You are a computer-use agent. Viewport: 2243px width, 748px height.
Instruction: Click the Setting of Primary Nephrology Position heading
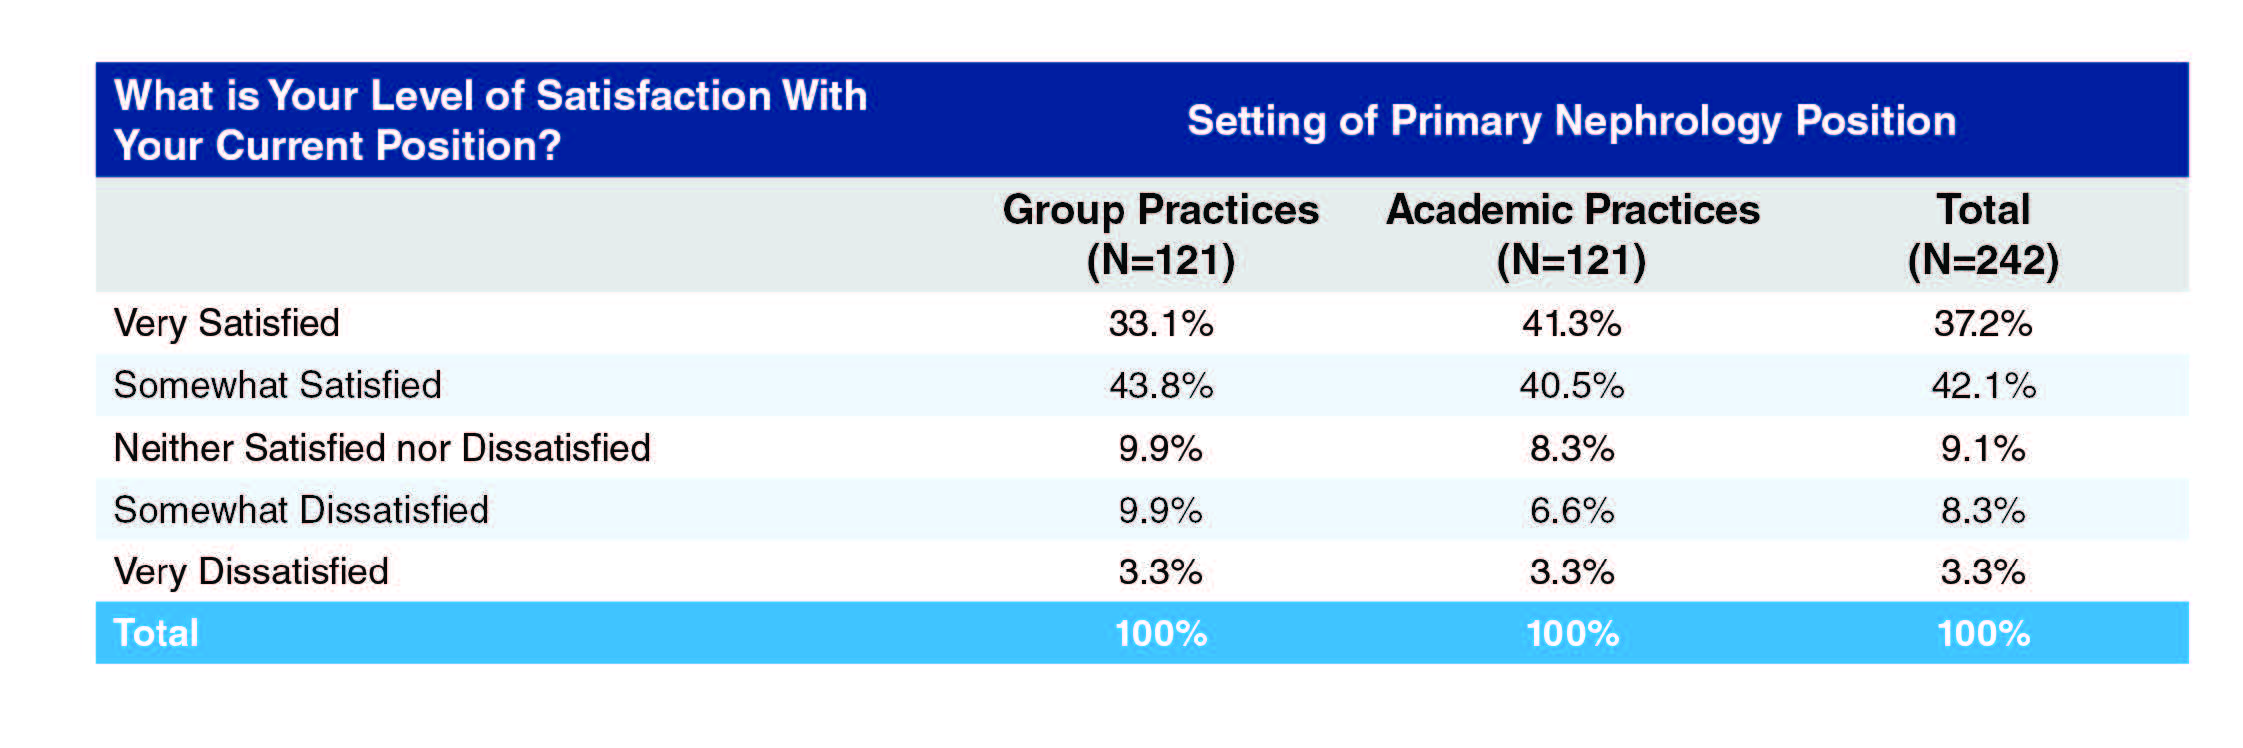coord(1571,121)
